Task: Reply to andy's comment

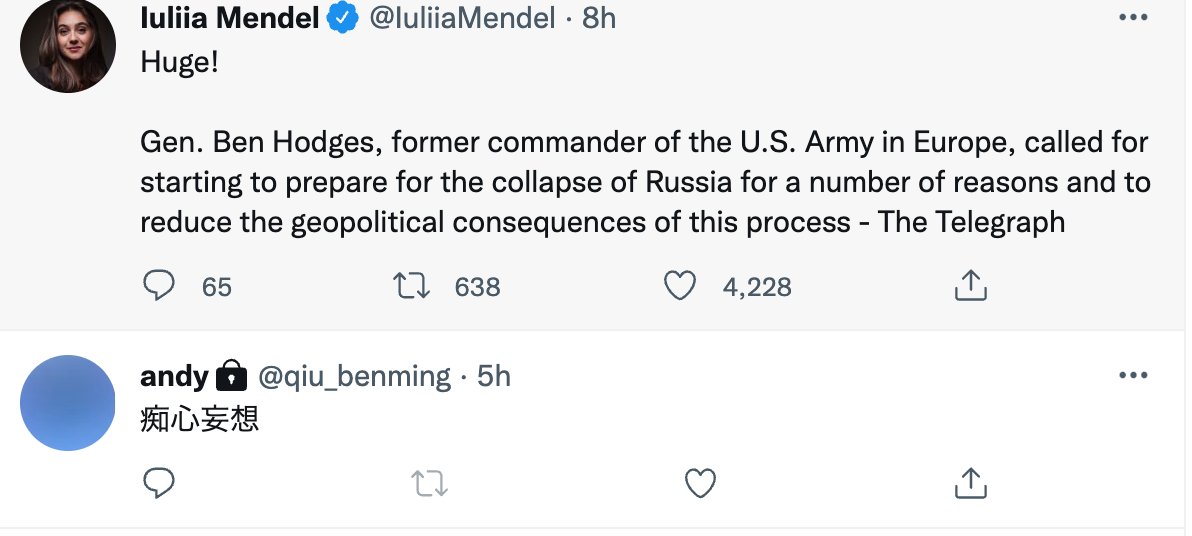Action: [x=159, y=484]
